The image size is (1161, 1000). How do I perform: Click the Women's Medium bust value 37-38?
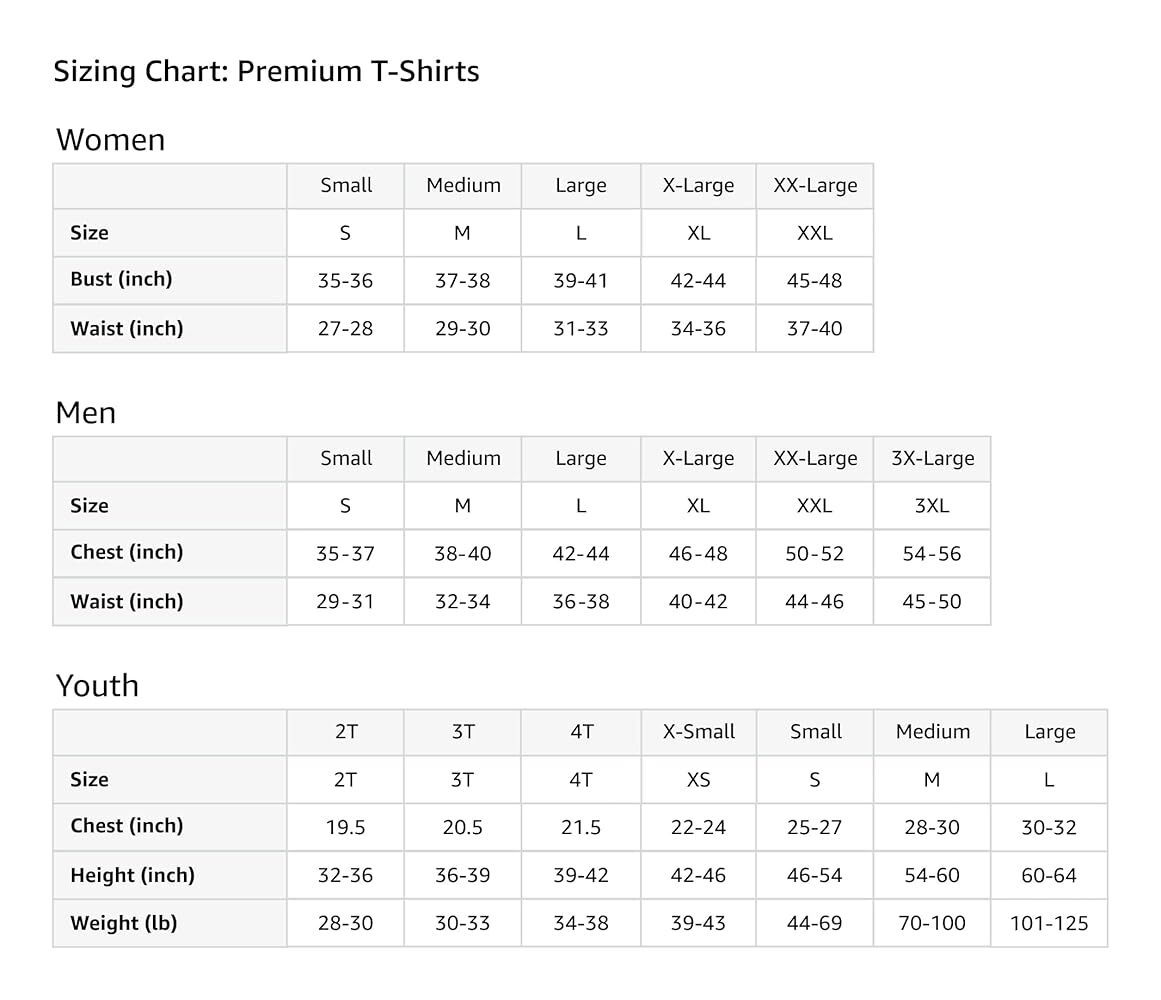[x=462, y=281]
